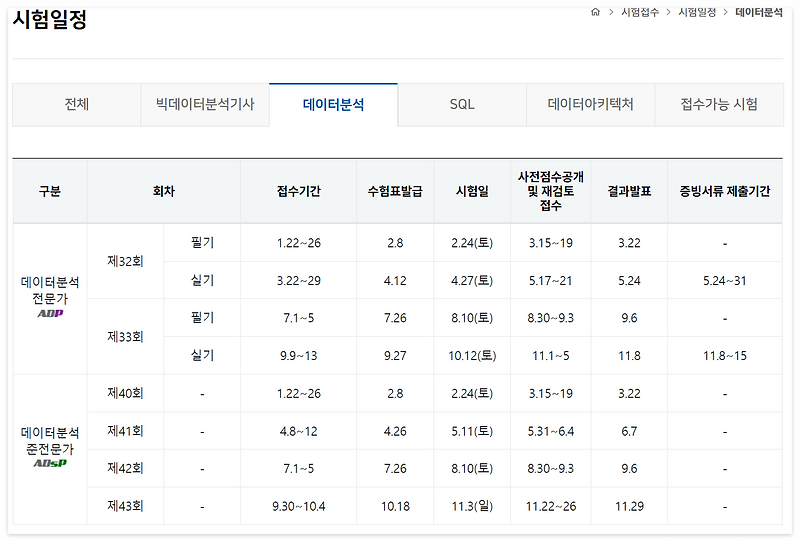Go to 시험일정 in the breadcrumb
The image size is (800, 542).
697,12
